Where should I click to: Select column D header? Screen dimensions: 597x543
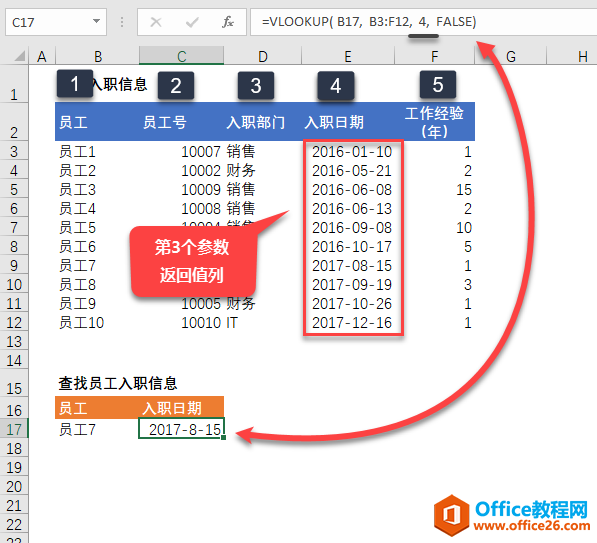click(x=263, y=56)
